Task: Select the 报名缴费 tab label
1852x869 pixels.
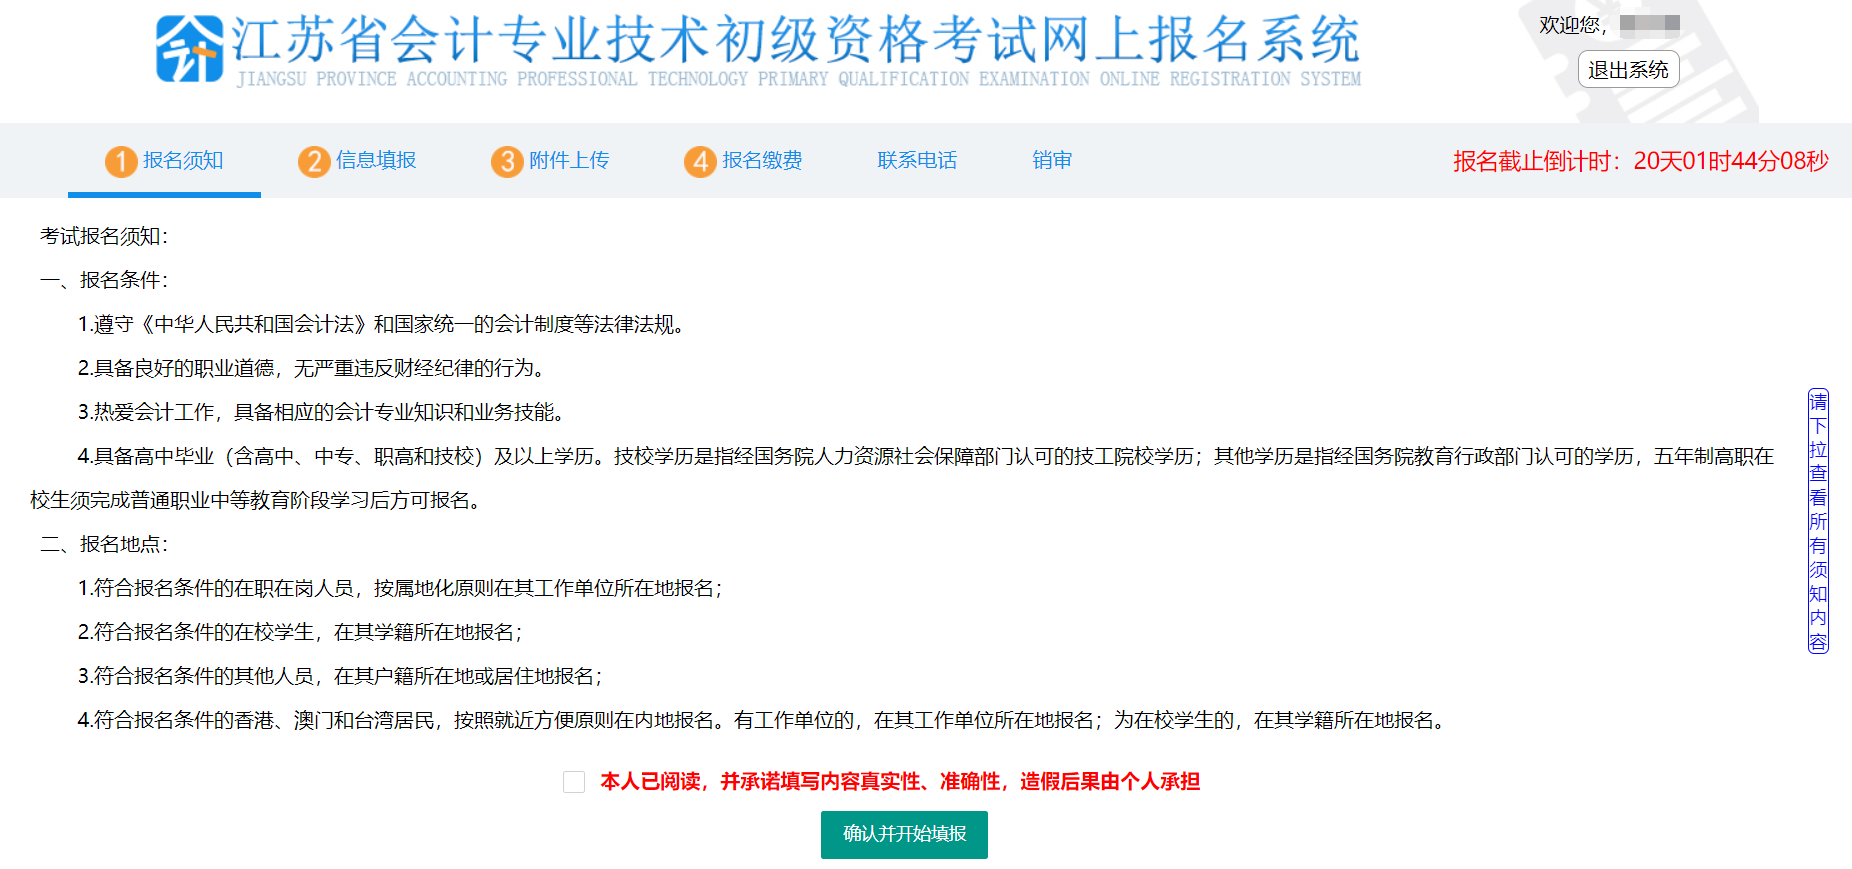Action: coord(762,161)
